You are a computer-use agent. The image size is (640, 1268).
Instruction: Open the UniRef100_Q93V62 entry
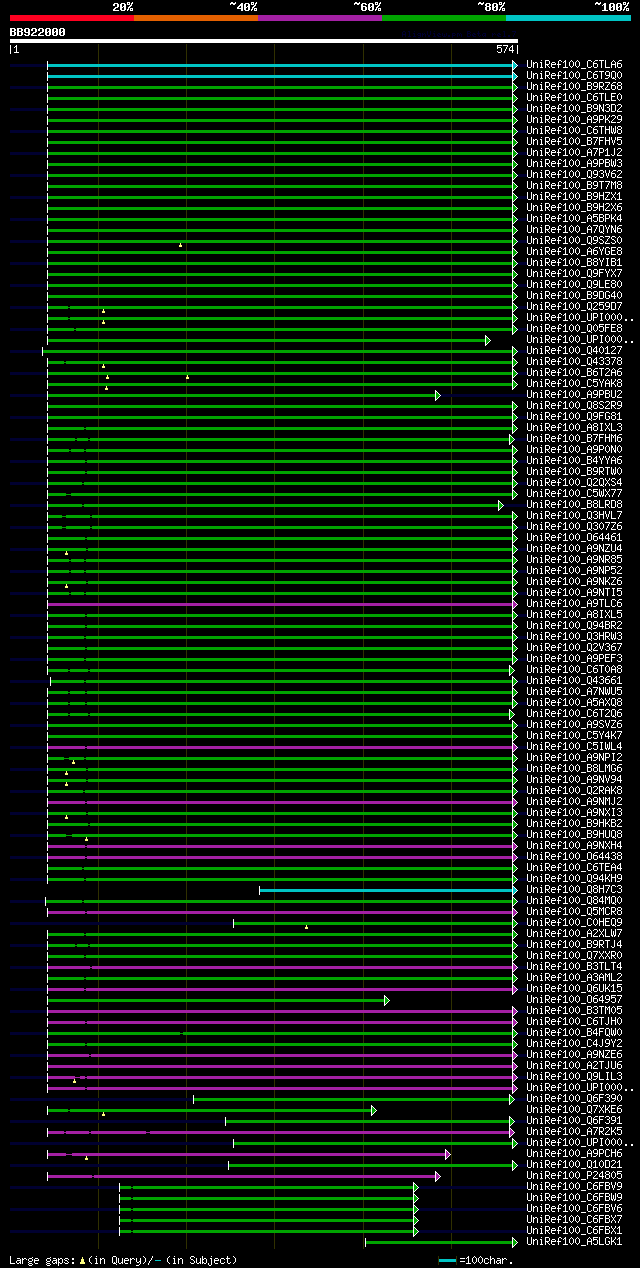point(574,174)
